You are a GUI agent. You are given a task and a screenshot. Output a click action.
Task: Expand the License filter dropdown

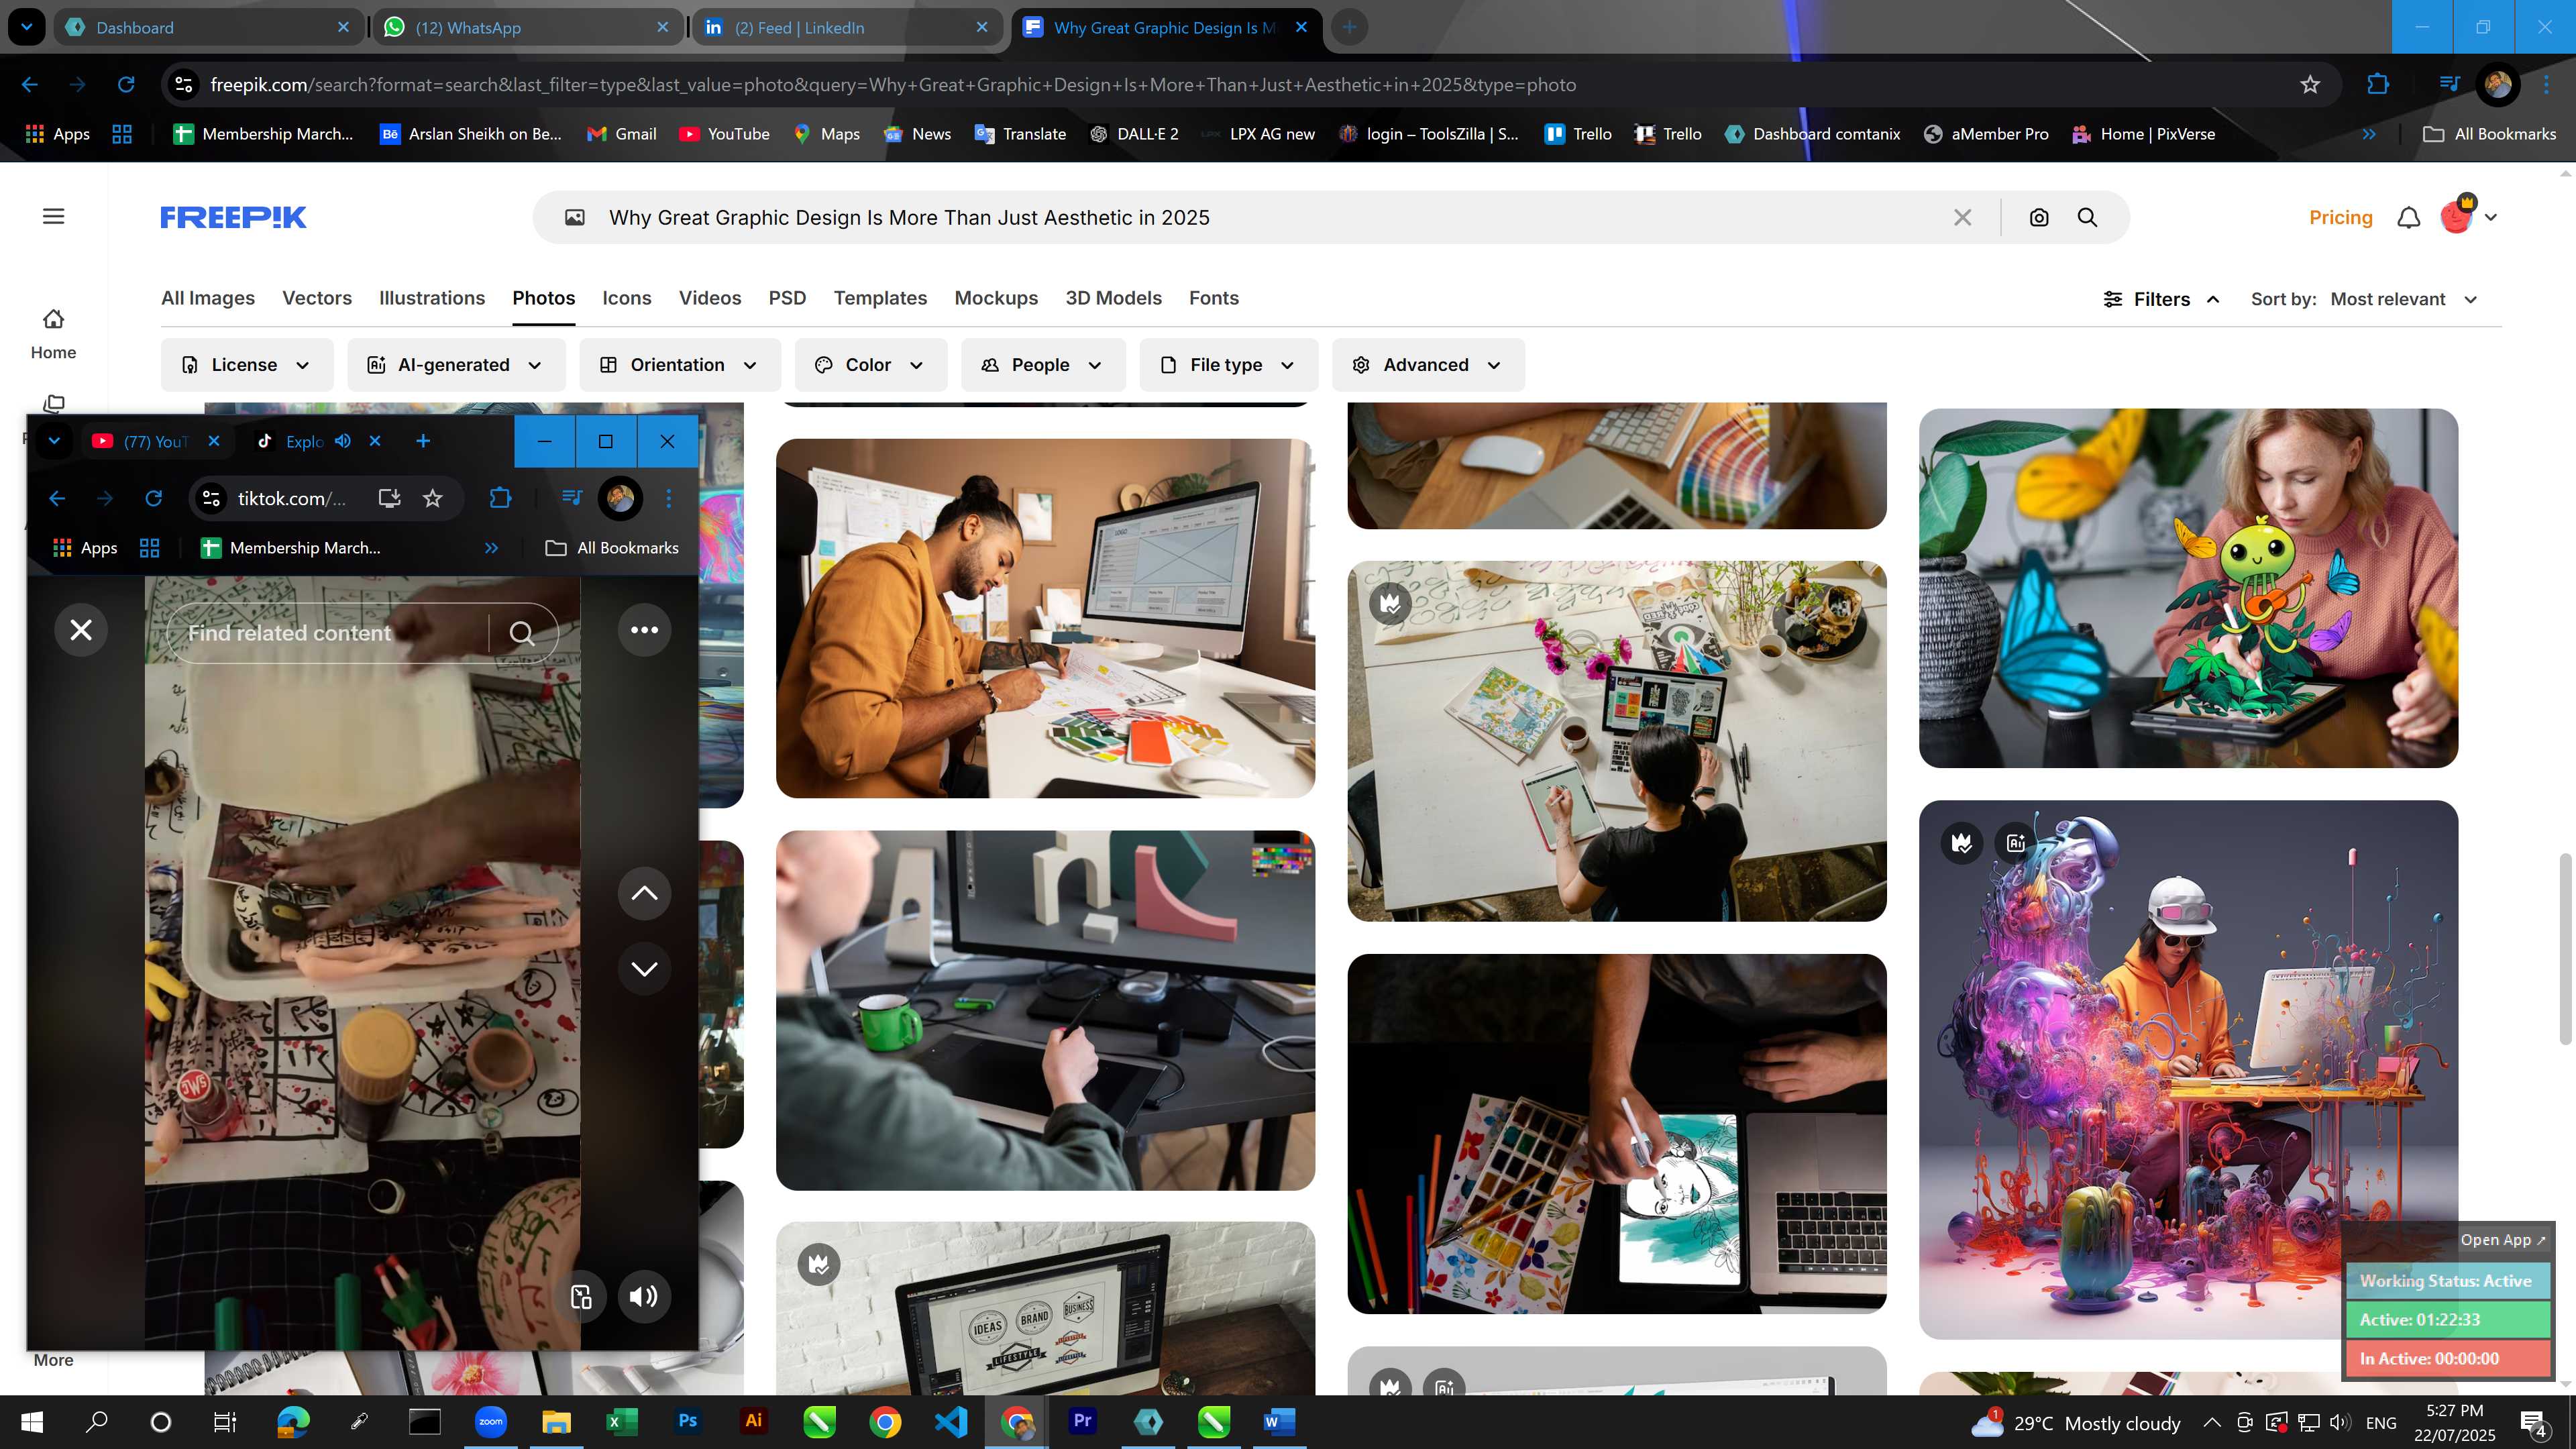click(247, 365)
